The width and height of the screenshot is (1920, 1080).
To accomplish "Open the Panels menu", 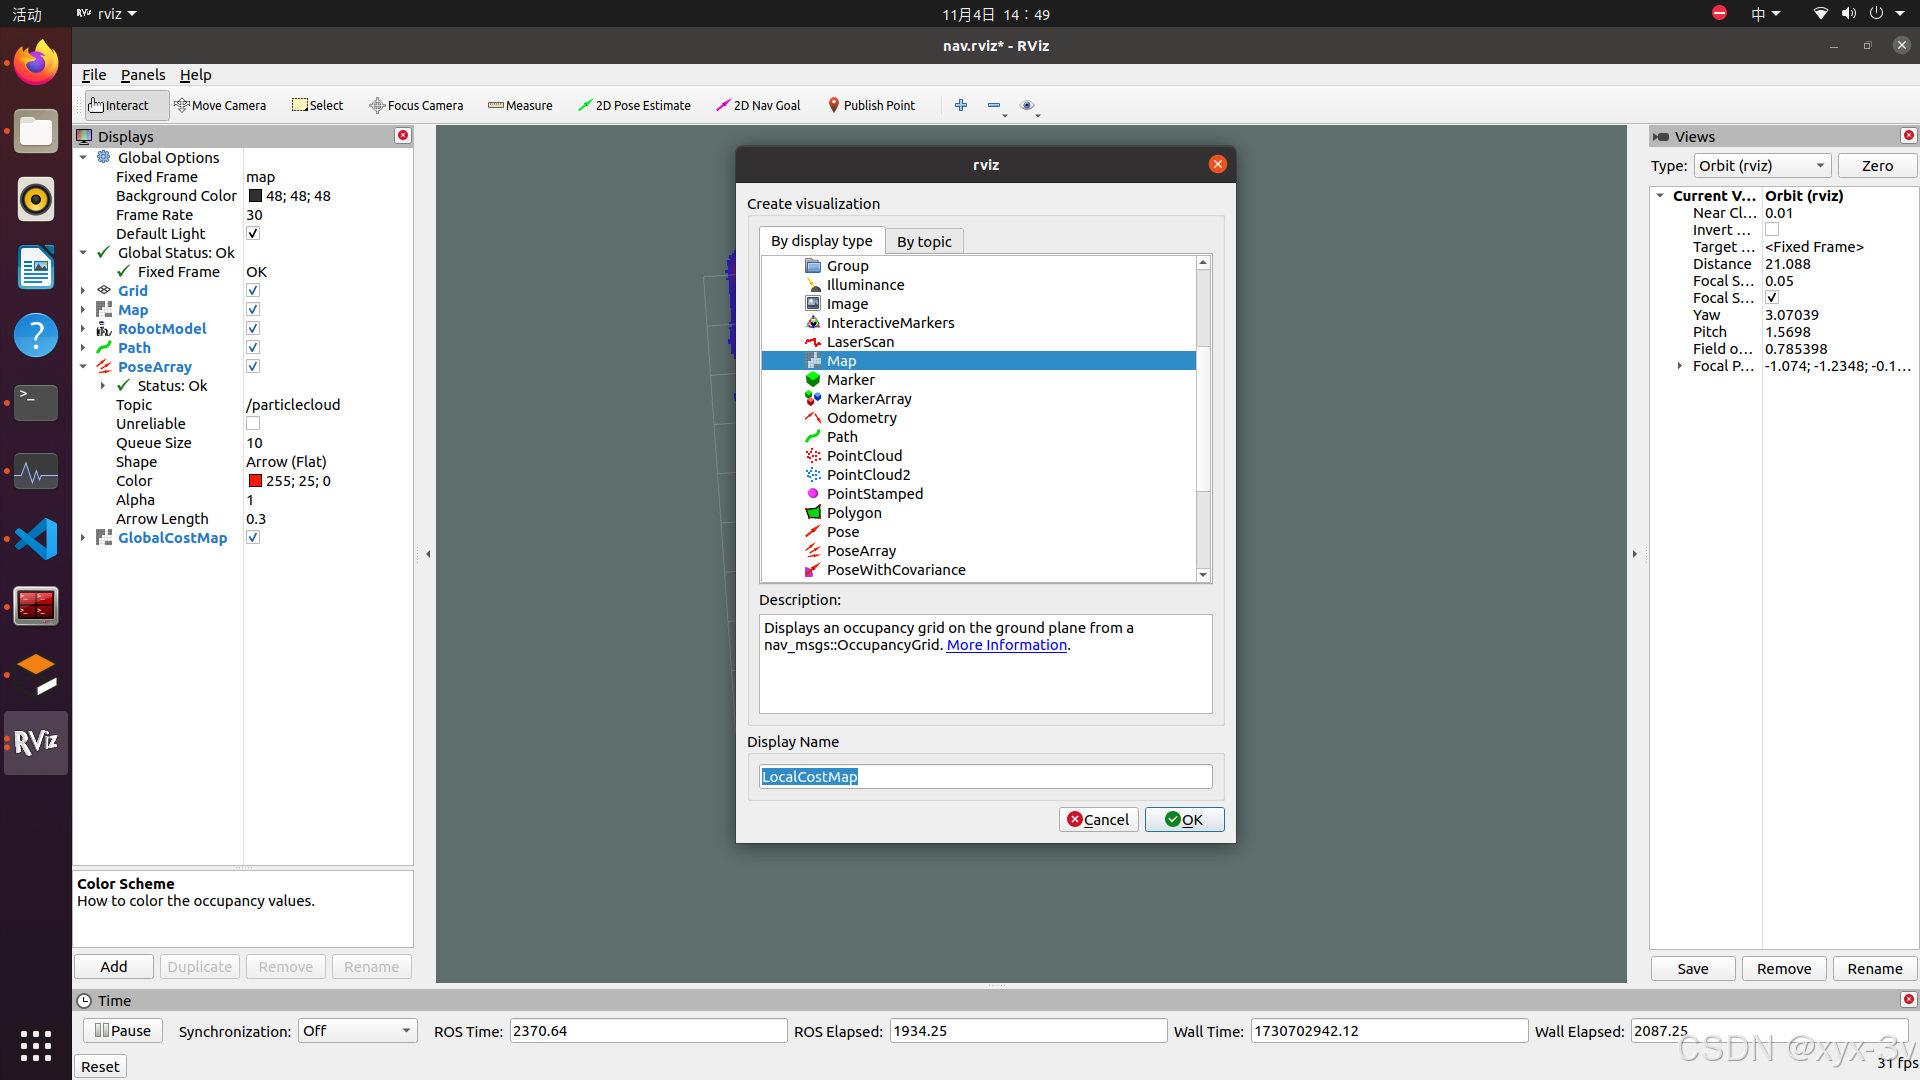I will [143, 75].
